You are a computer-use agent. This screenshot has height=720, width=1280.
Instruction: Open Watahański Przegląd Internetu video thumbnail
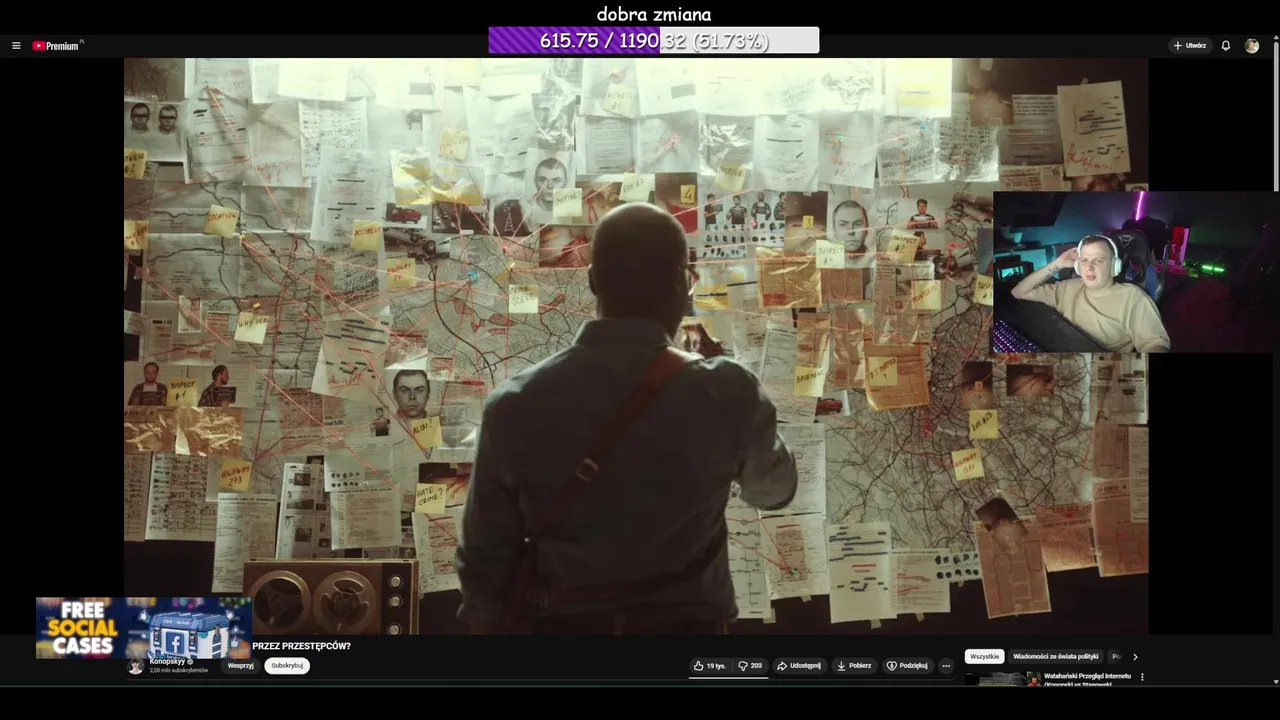1003,679
